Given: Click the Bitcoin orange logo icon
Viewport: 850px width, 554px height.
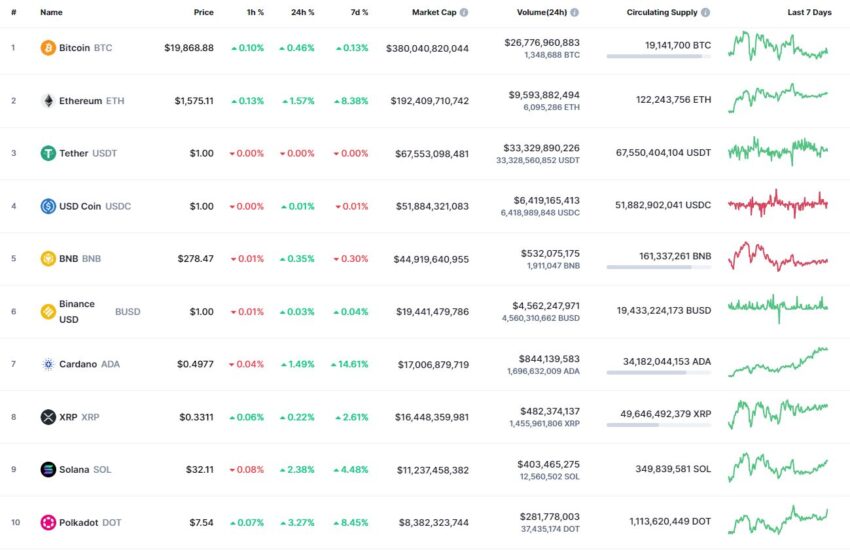Looking at the screenshot, I should (x=48, y=48).
